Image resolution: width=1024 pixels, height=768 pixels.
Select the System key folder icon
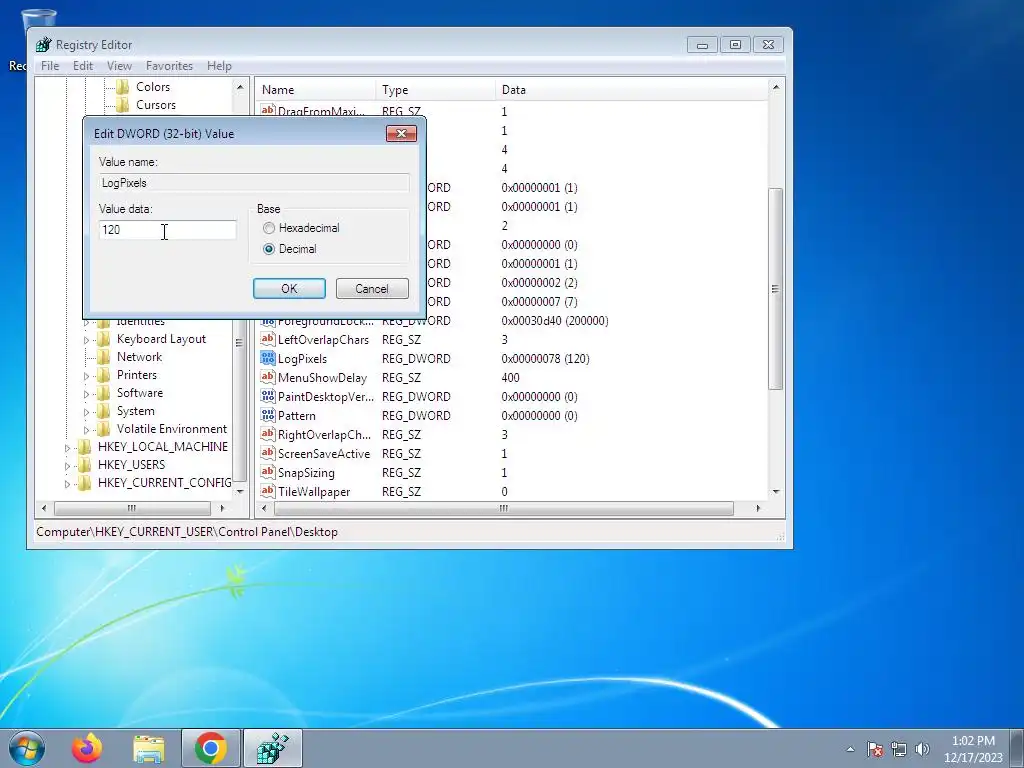click(x=103, y=411)
